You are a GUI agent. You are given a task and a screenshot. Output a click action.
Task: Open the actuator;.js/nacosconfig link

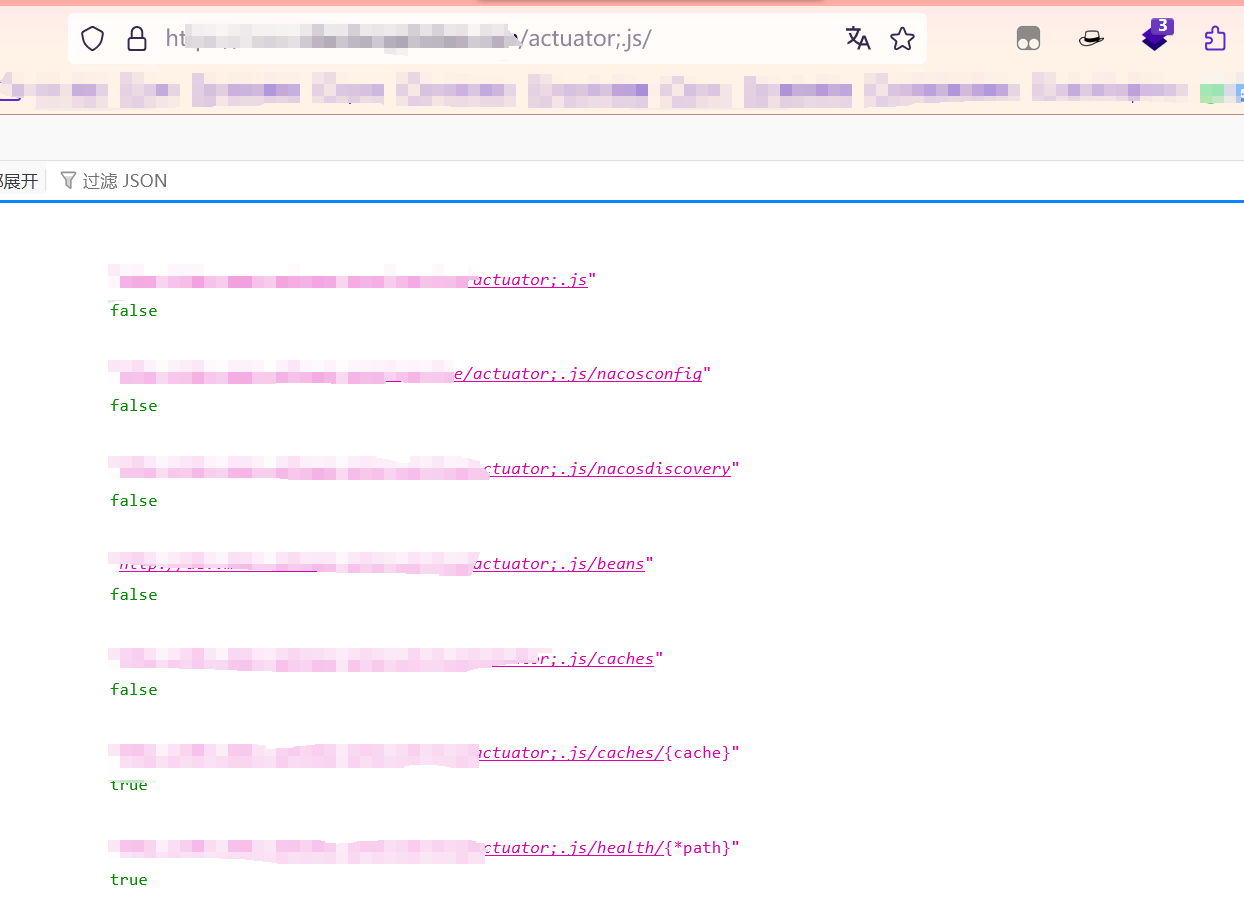tap(578, 374)
